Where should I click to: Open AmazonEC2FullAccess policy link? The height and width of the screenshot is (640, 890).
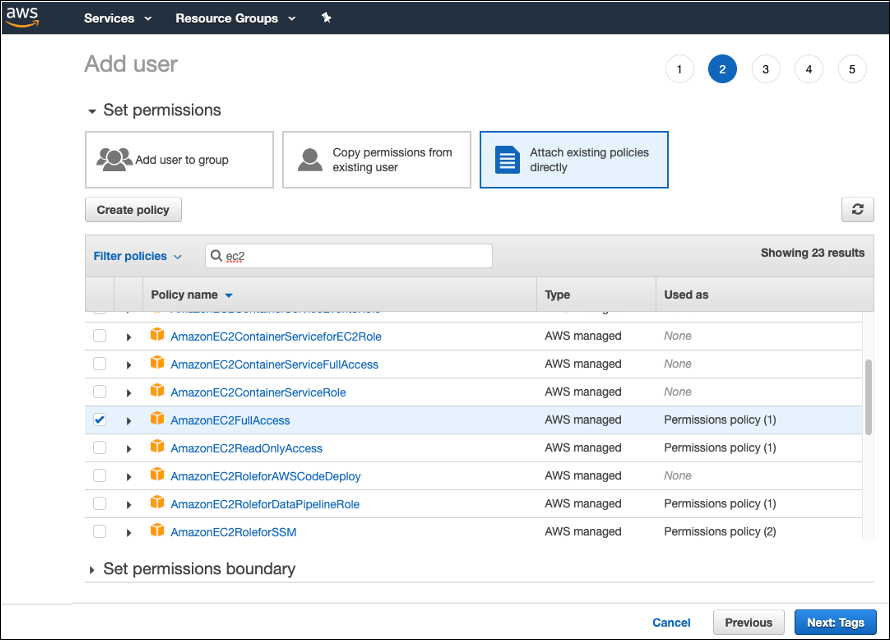point(230,420)
